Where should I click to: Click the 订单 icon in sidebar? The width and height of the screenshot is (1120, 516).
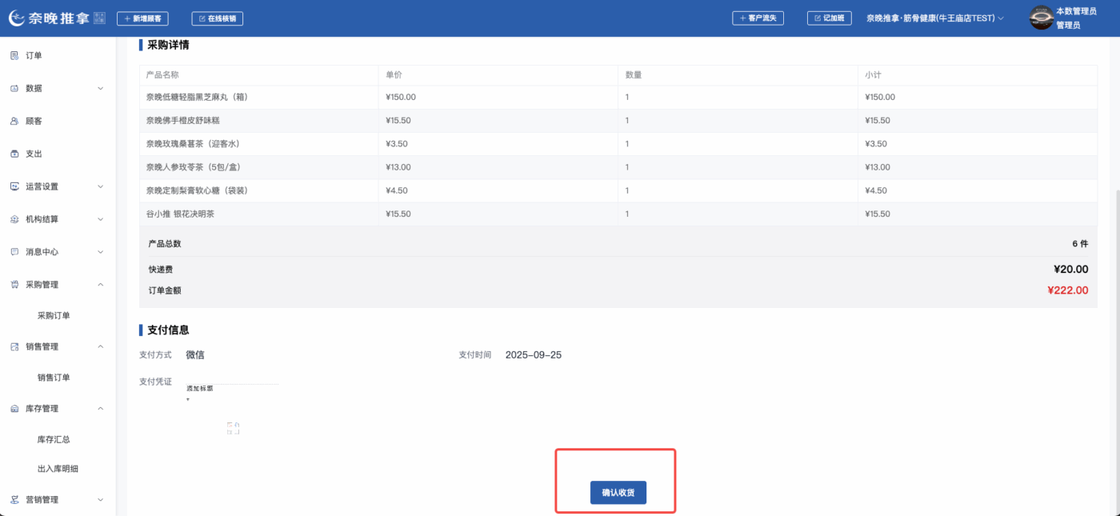14,56
